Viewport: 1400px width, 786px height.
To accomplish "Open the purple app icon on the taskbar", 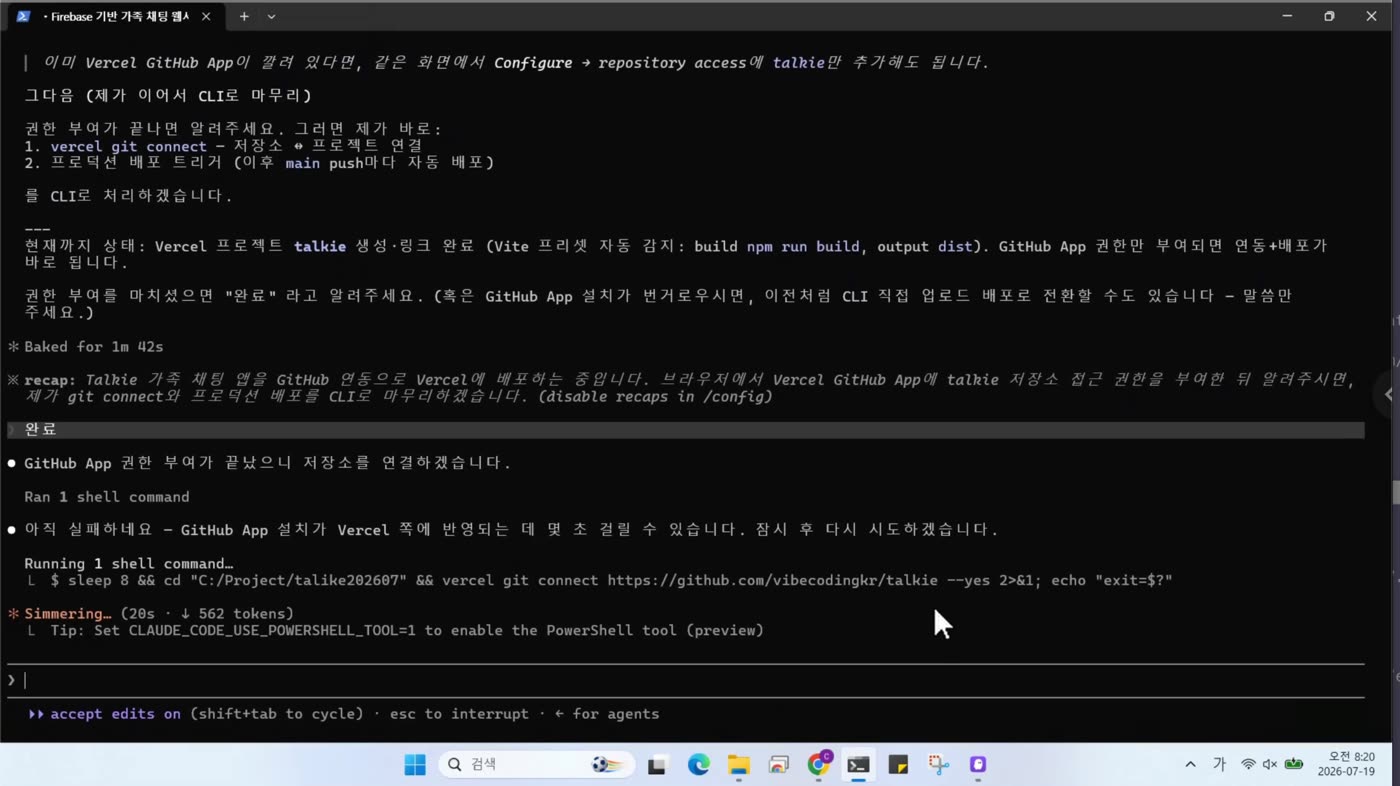I will coord(978,765).
